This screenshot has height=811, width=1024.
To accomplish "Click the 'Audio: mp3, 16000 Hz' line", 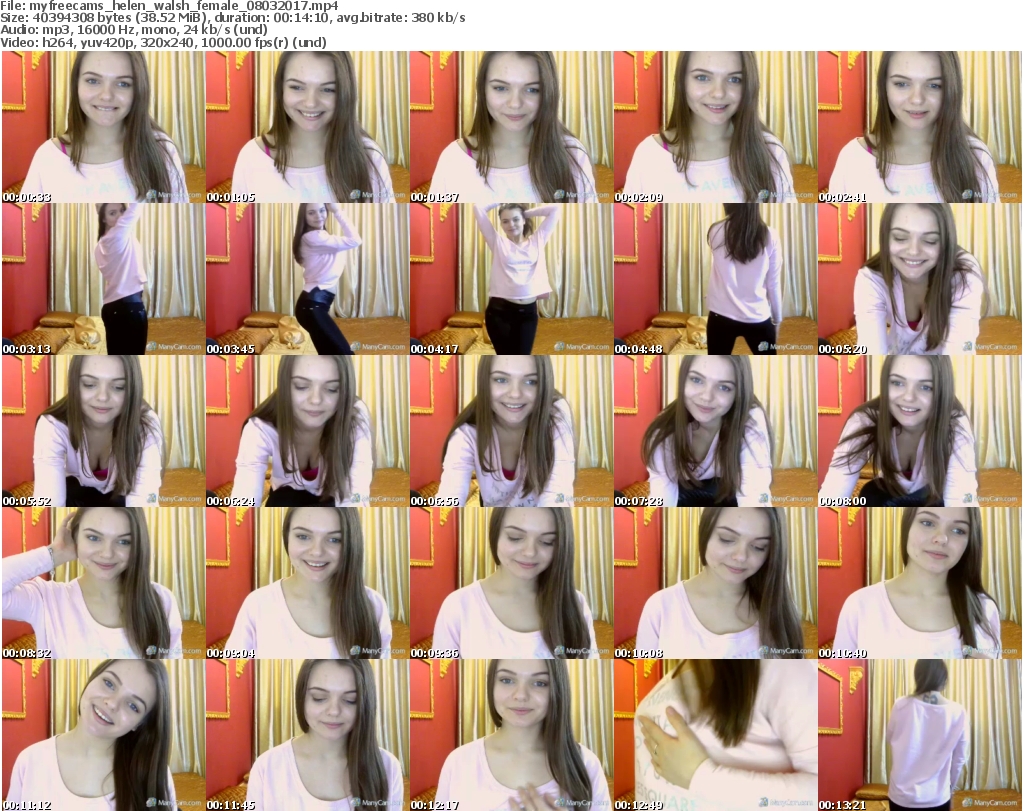I will click(134, 30).
